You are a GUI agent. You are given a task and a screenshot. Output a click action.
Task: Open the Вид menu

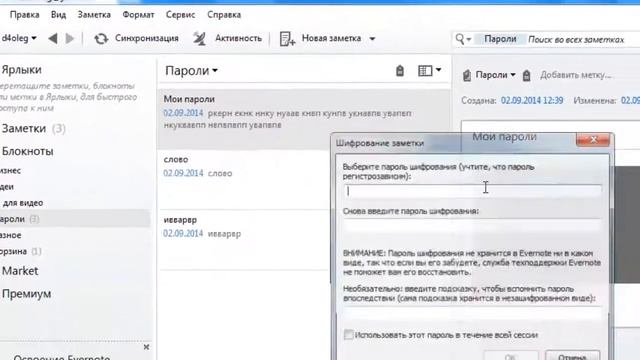click(x=58, y=15)
